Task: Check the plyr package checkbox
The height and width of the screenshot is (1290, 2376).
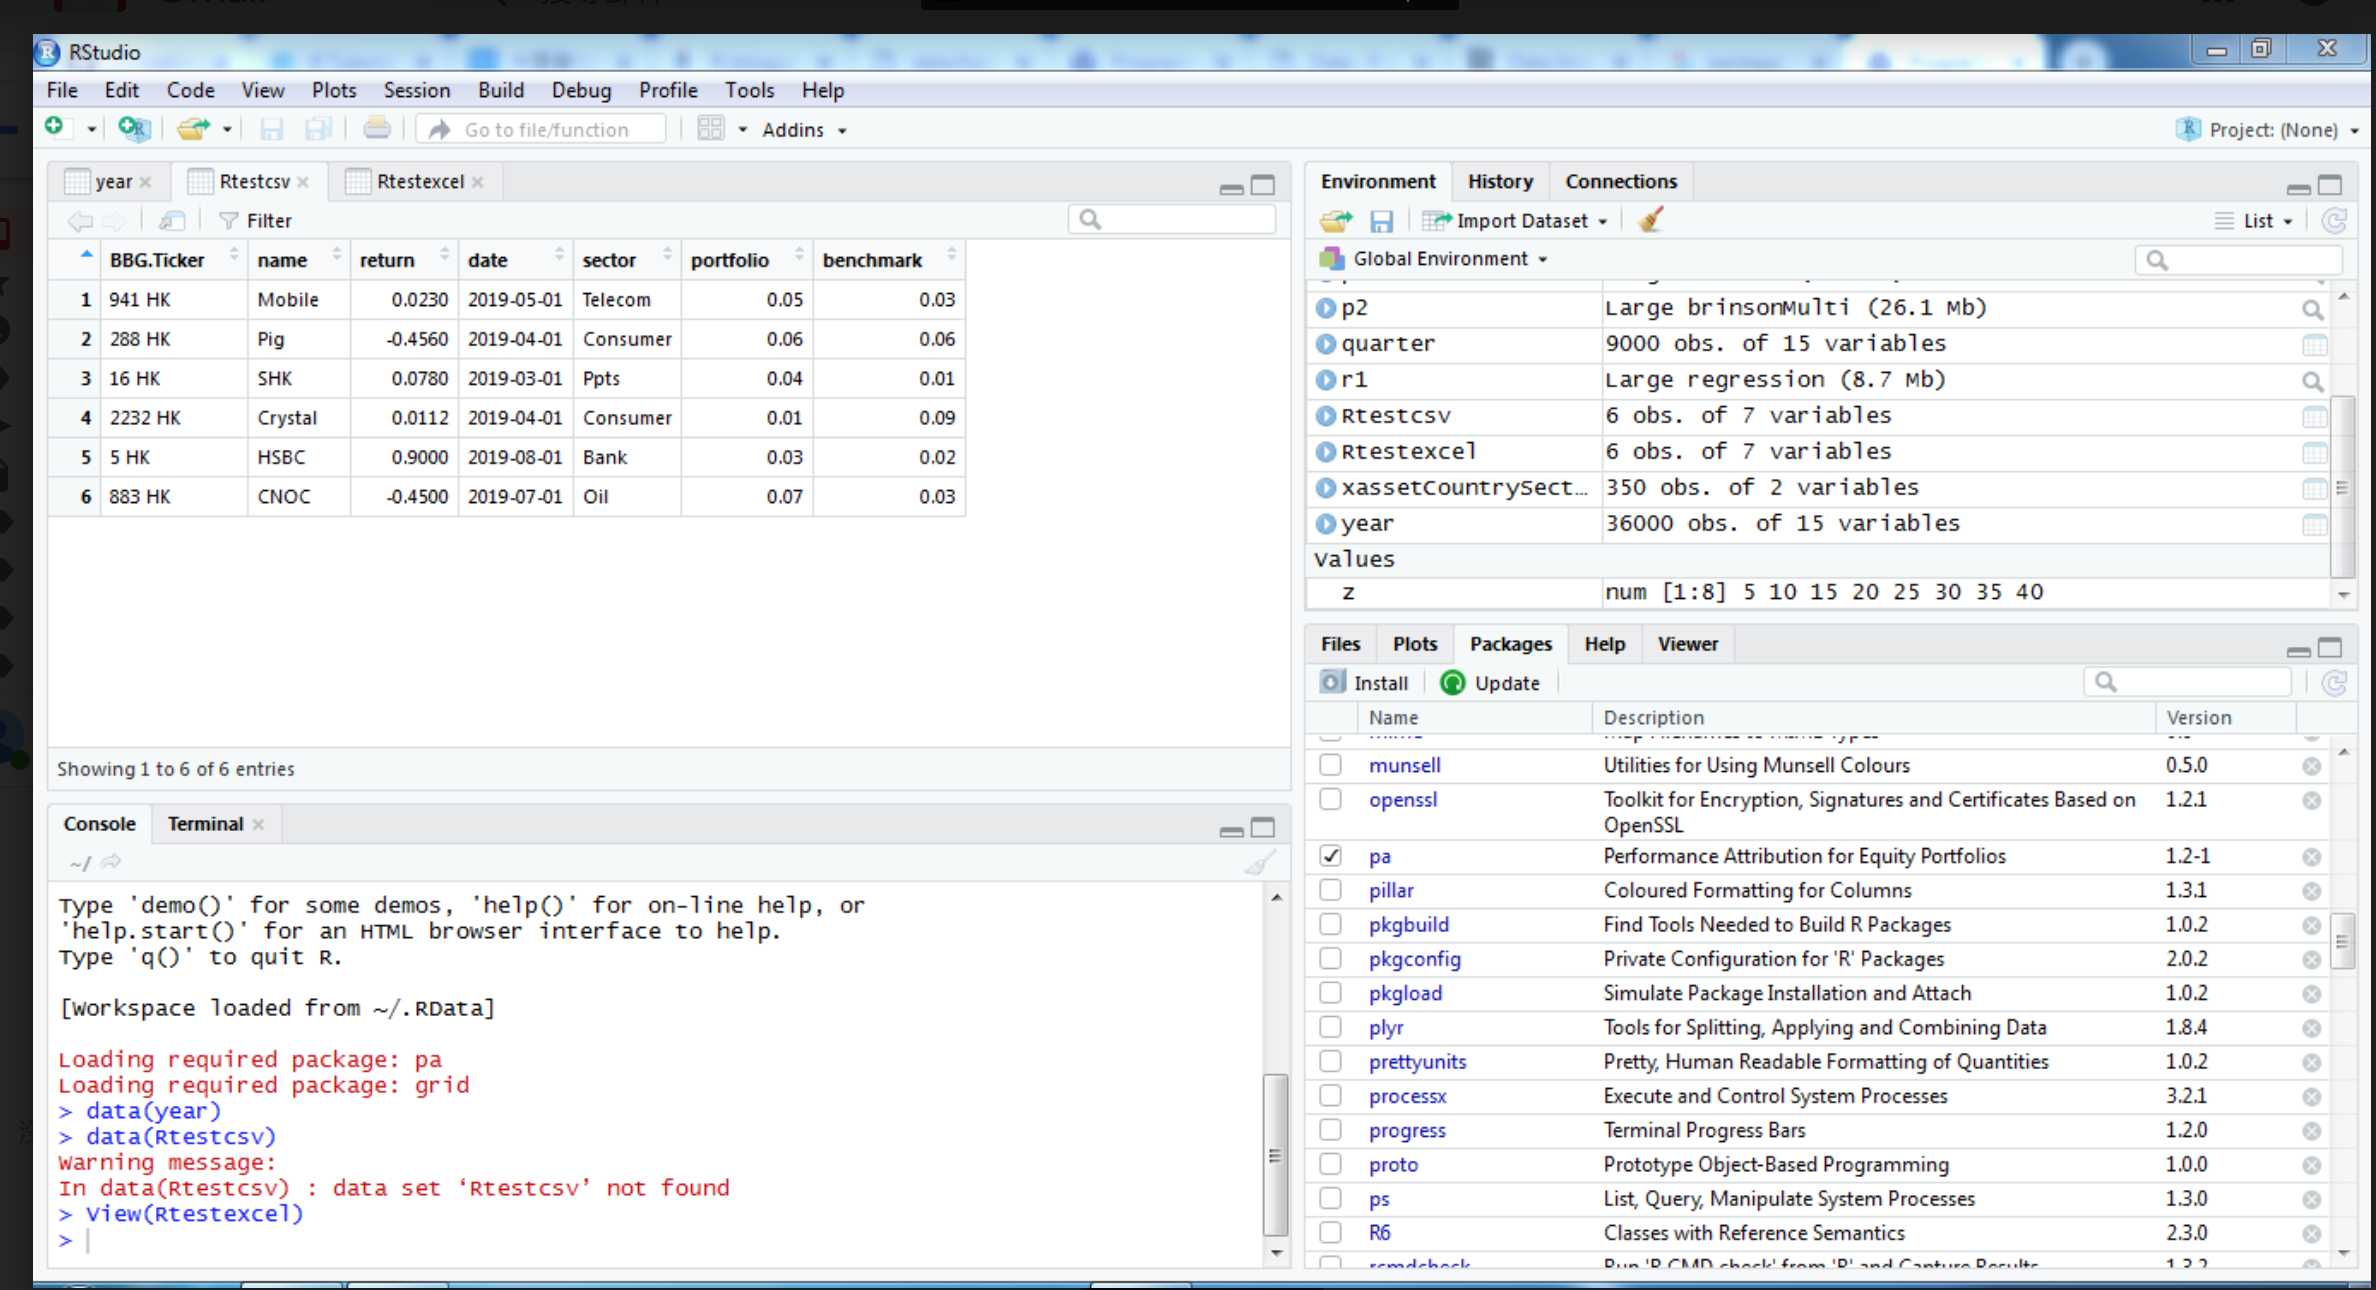Action: (1330, 1027)
